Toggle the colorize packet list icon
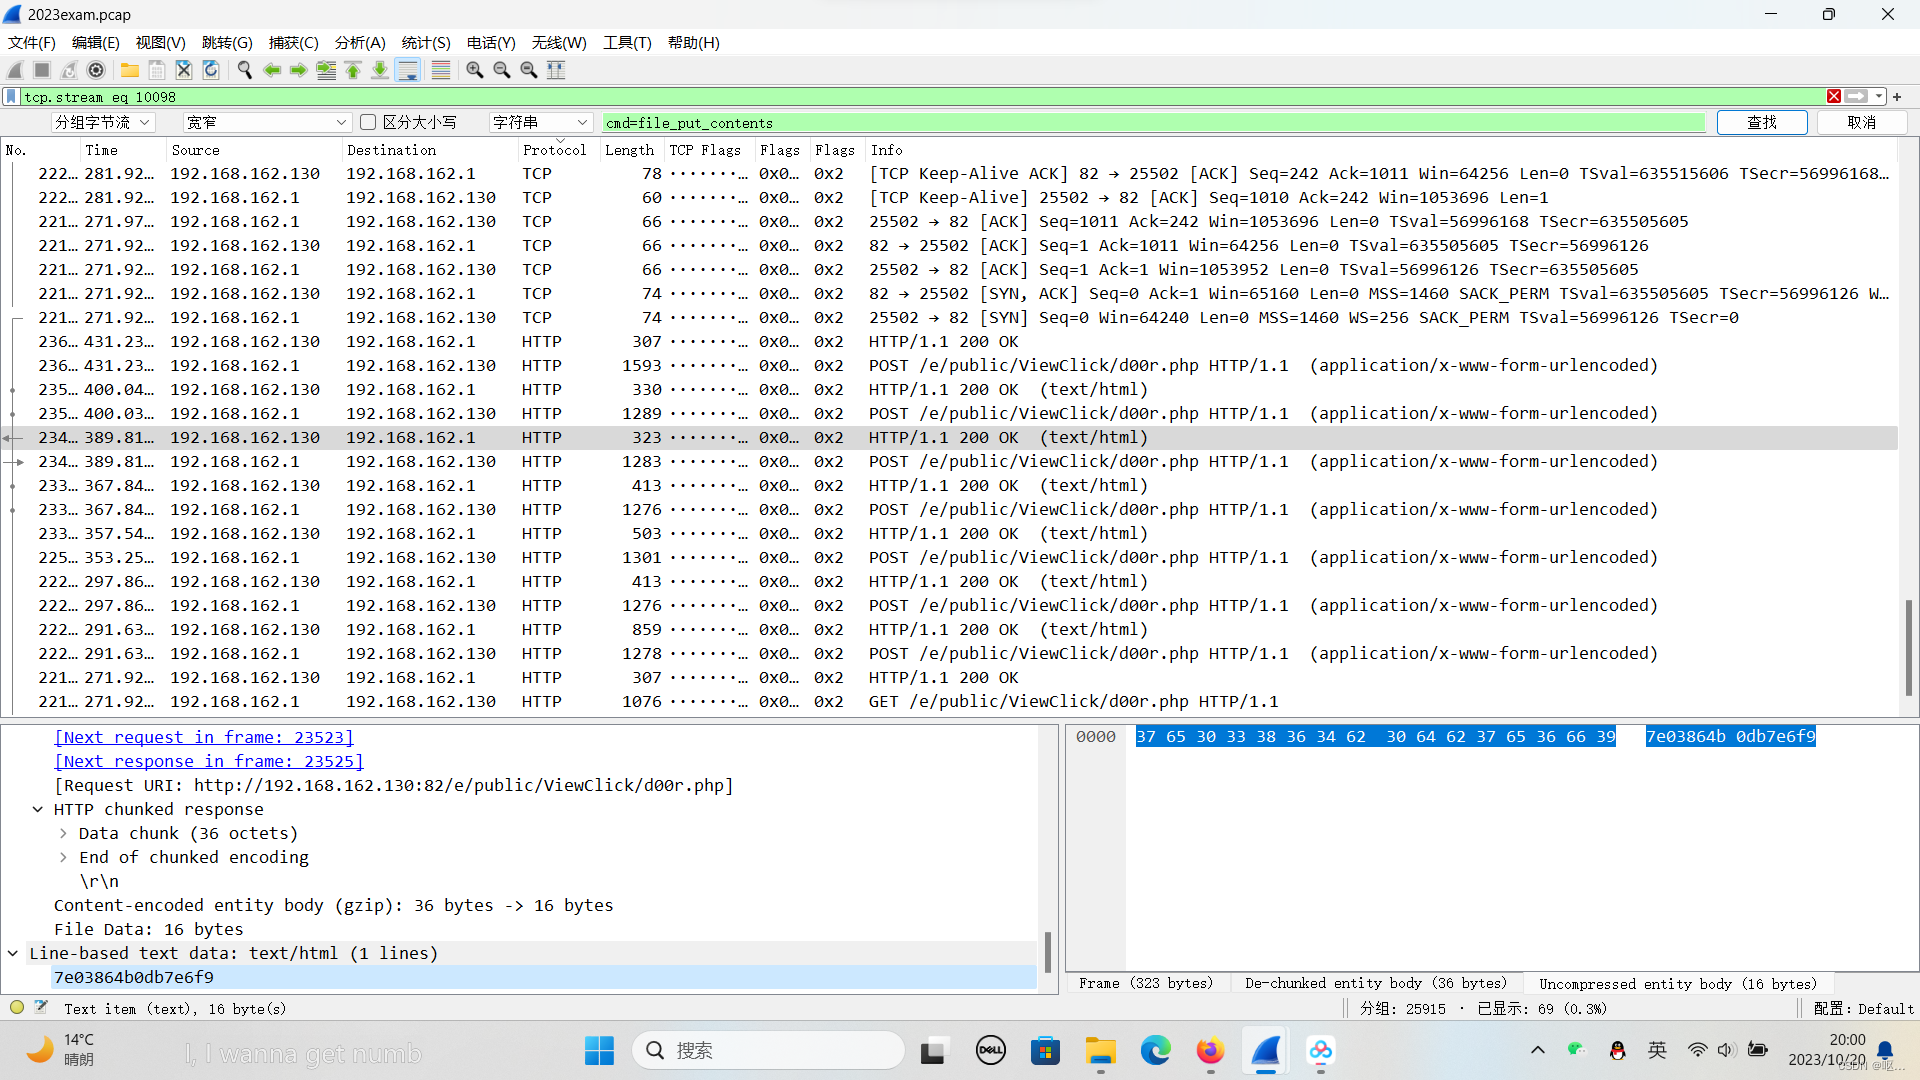This screenshot has width=1920, height=1080. pyautogui.click(x=441, y=70)
